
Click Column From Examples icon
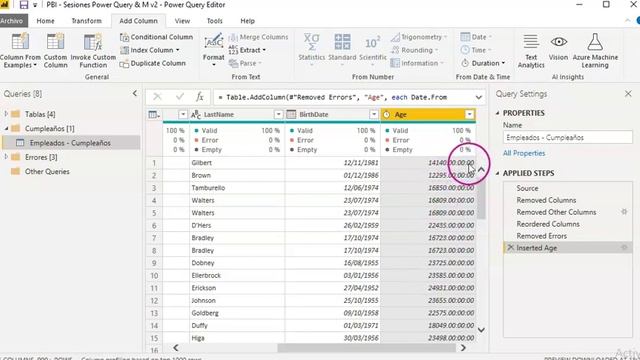[20, 41]
